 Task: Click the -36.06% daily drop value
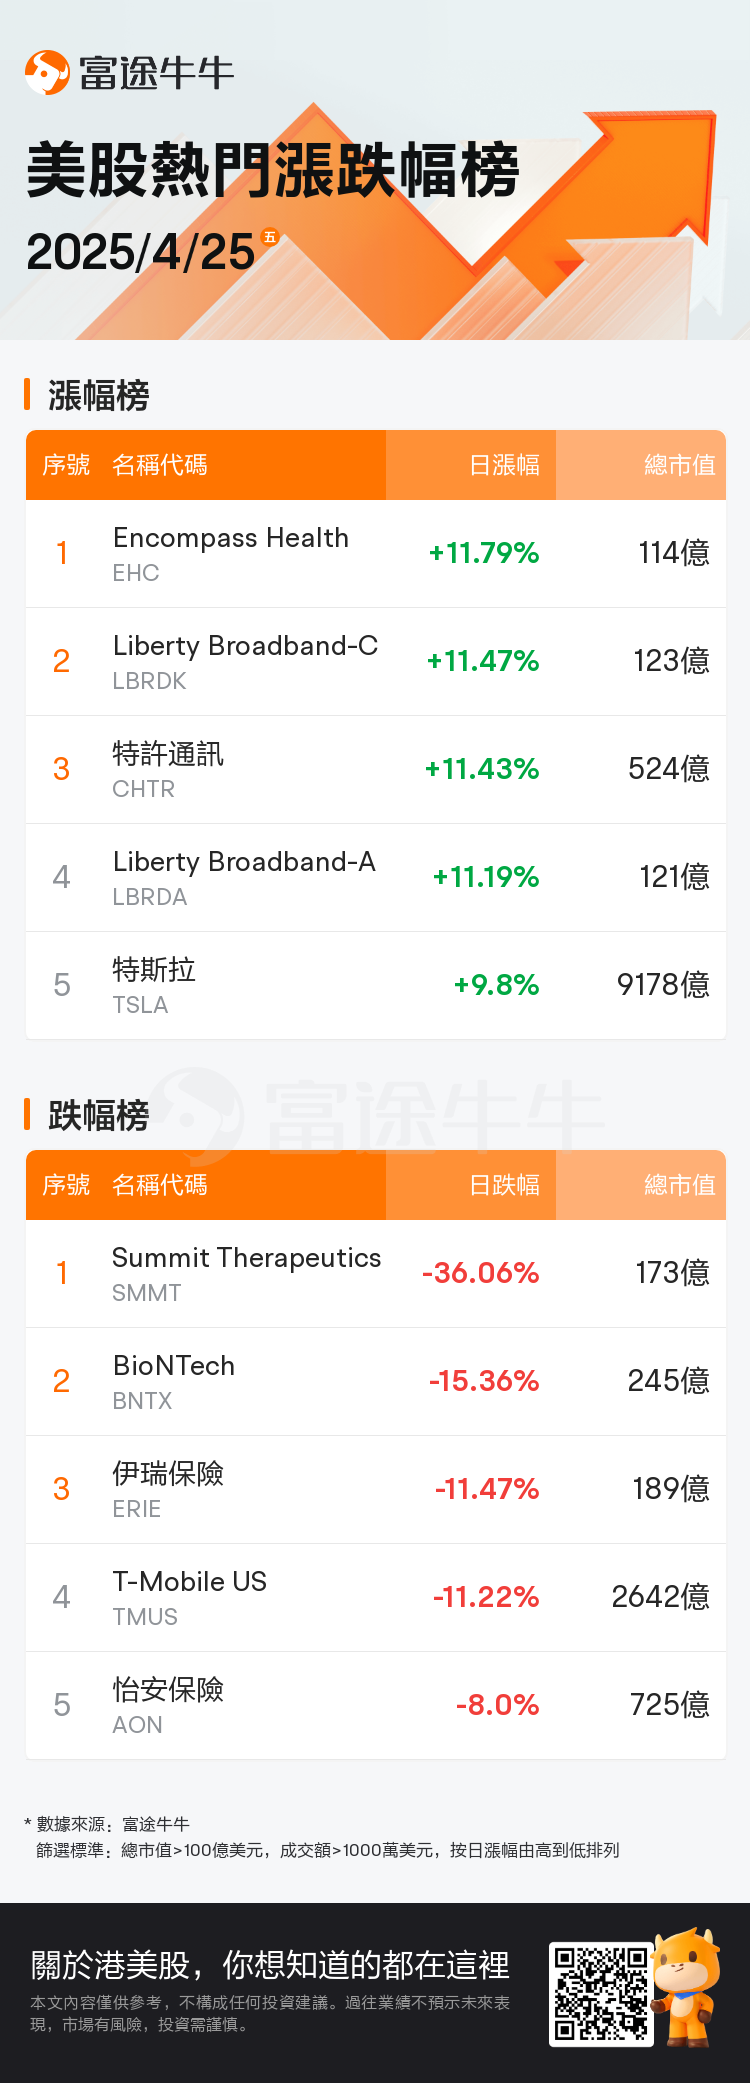(x=481, y=1273)
